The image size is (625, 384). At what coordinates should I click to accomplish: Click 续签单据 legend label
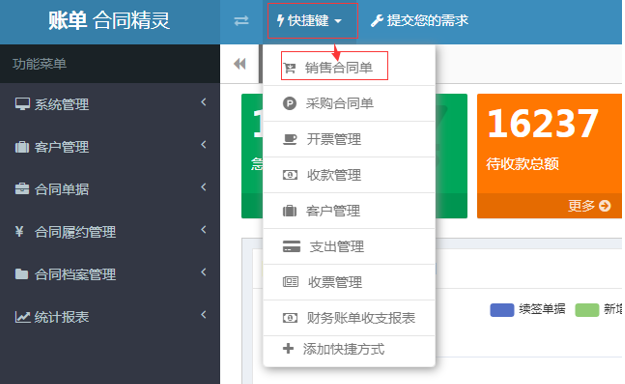(x=542, y=309)
